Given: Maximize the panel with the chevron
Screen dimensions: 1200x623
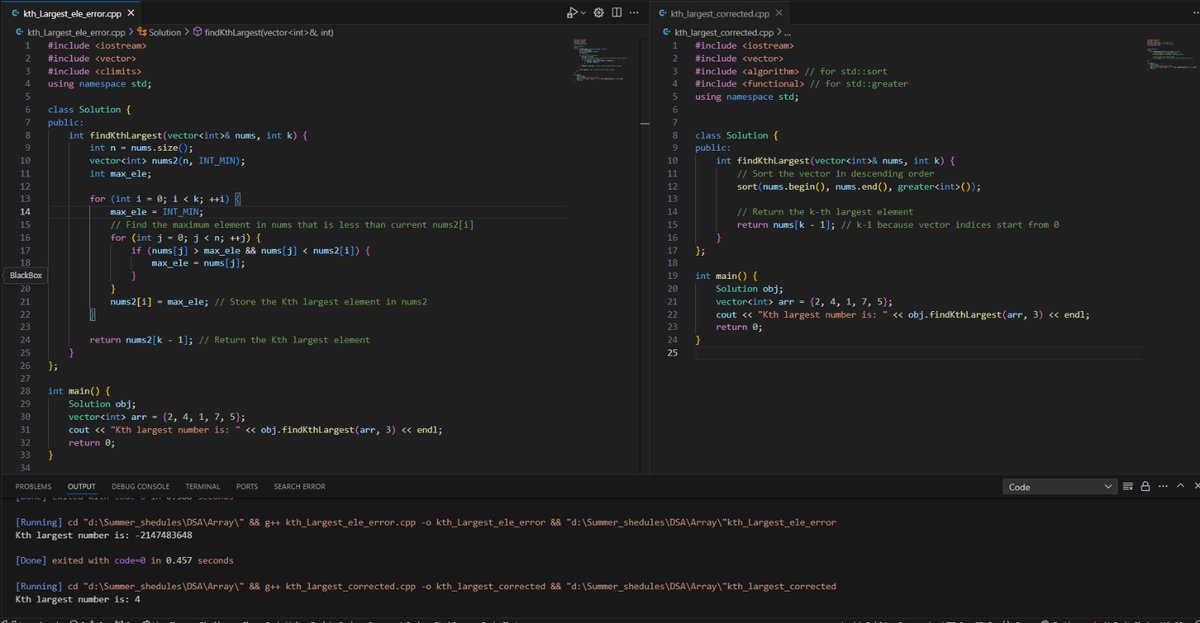Looking at the screenshot, I should click(x=1183, y=486).
